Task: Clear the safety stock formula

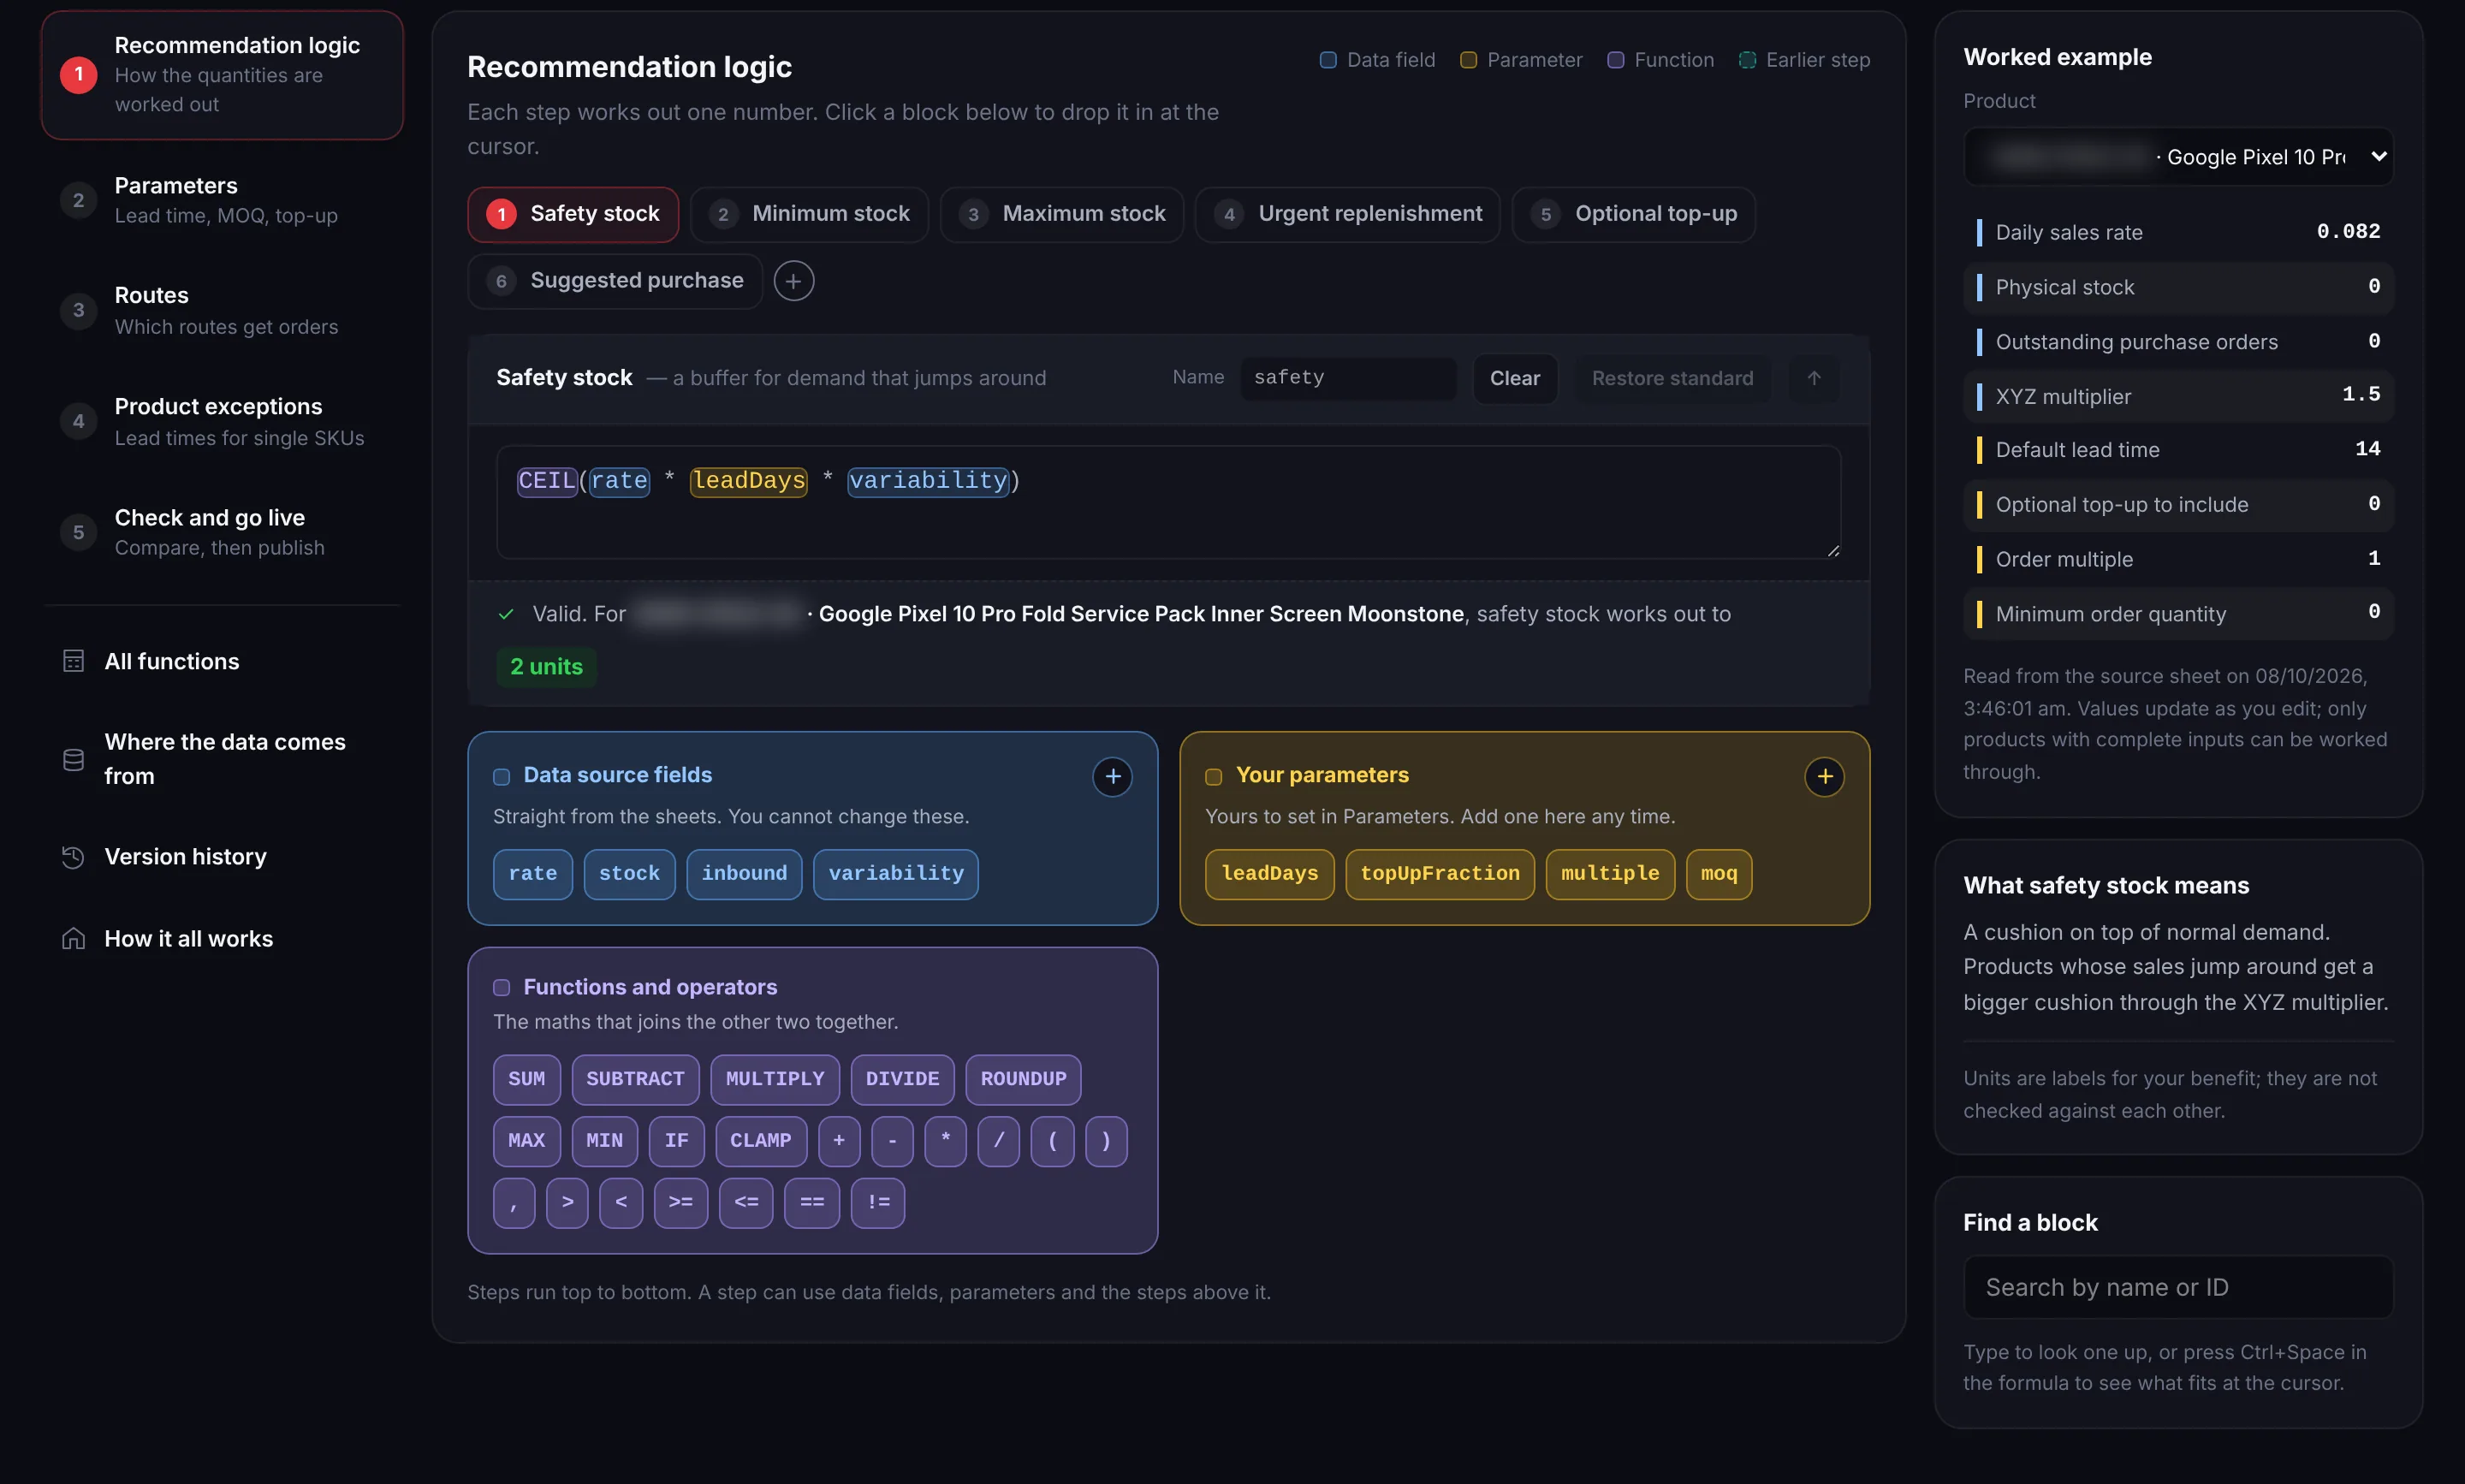Action: [x=1515, y=378]
